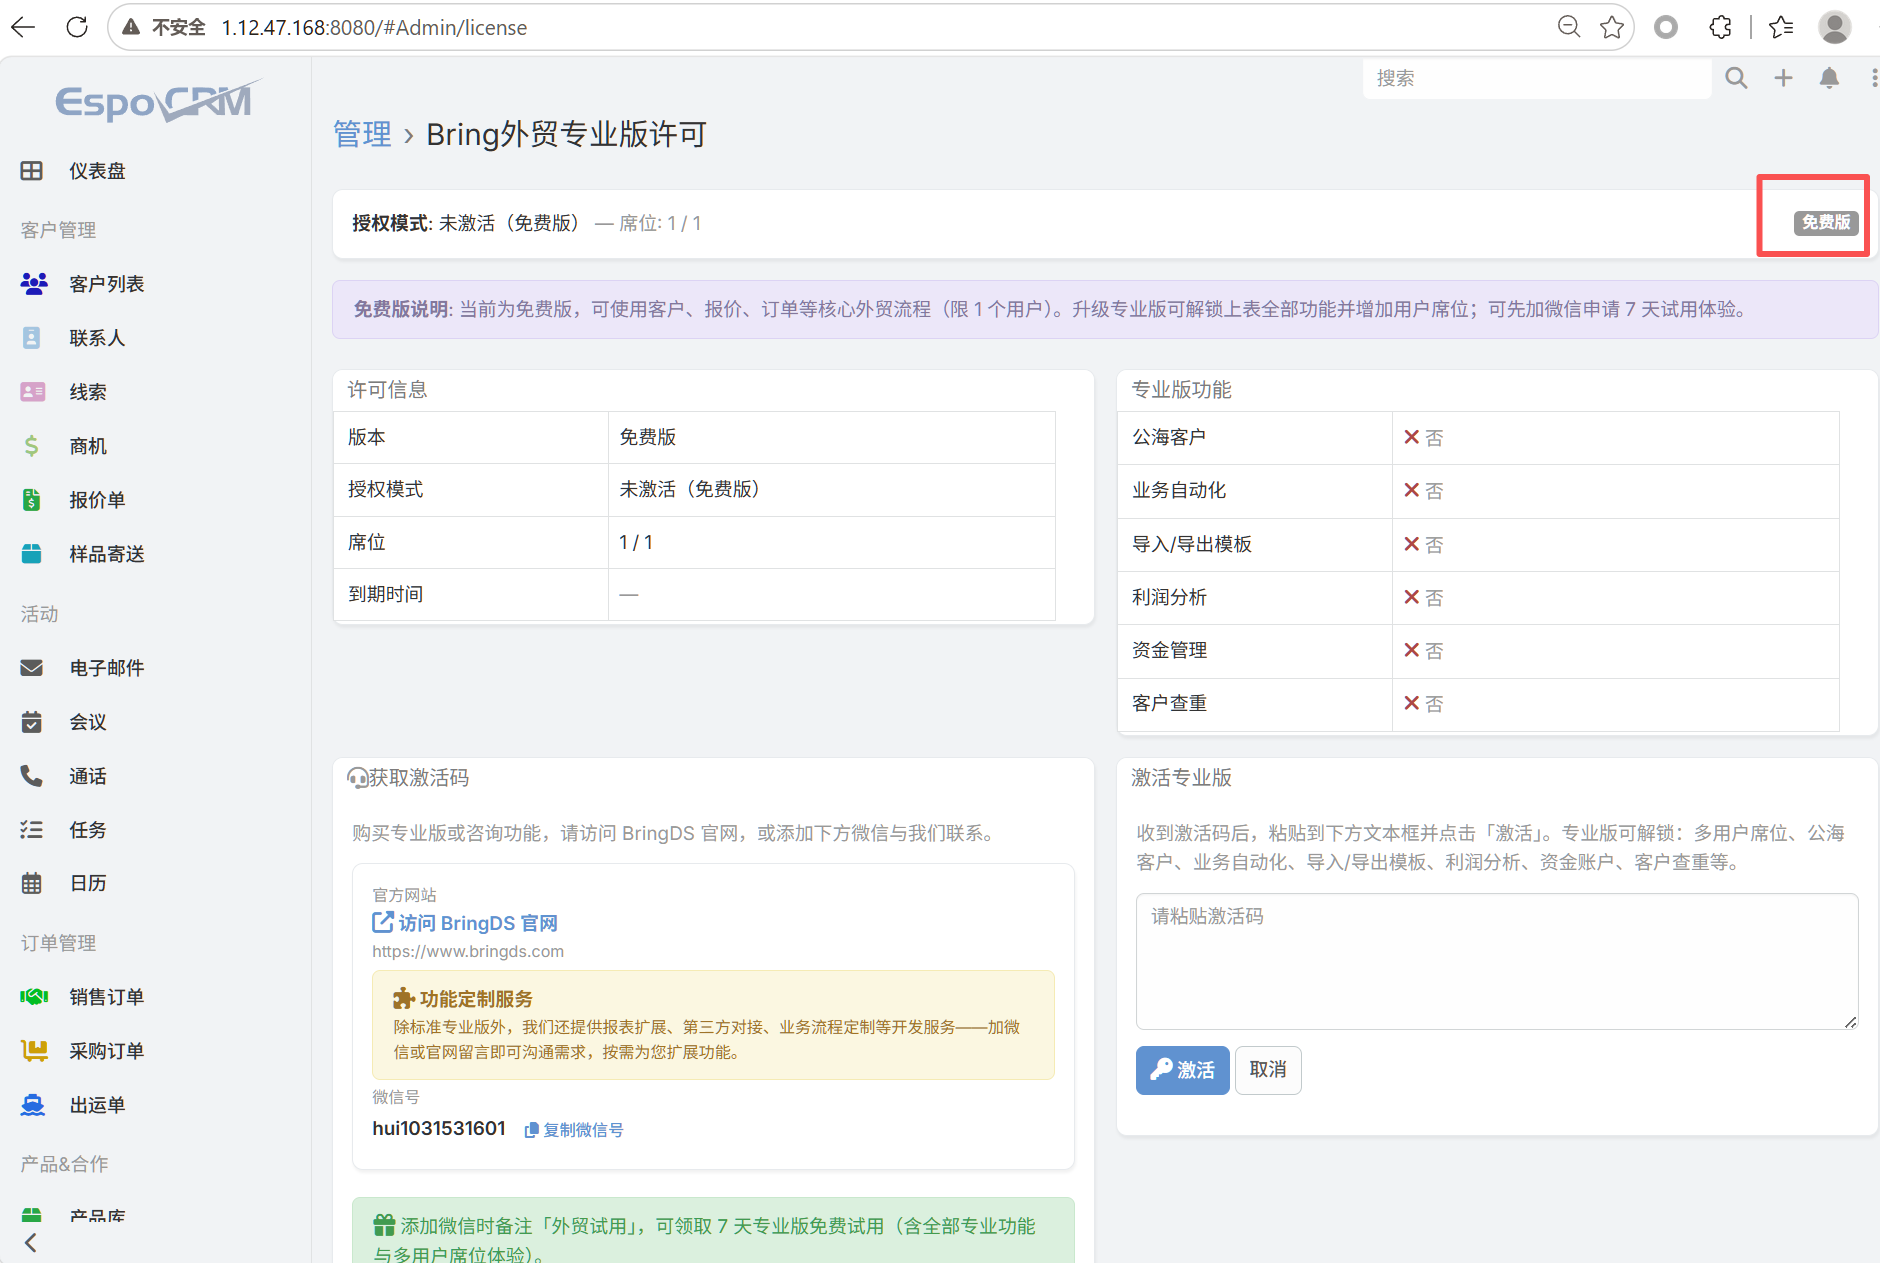Click the 资金管理 feature row label
The height and width of the screenshot is (1263, 1880).
pyautogui.click(x=1169, y=650)
